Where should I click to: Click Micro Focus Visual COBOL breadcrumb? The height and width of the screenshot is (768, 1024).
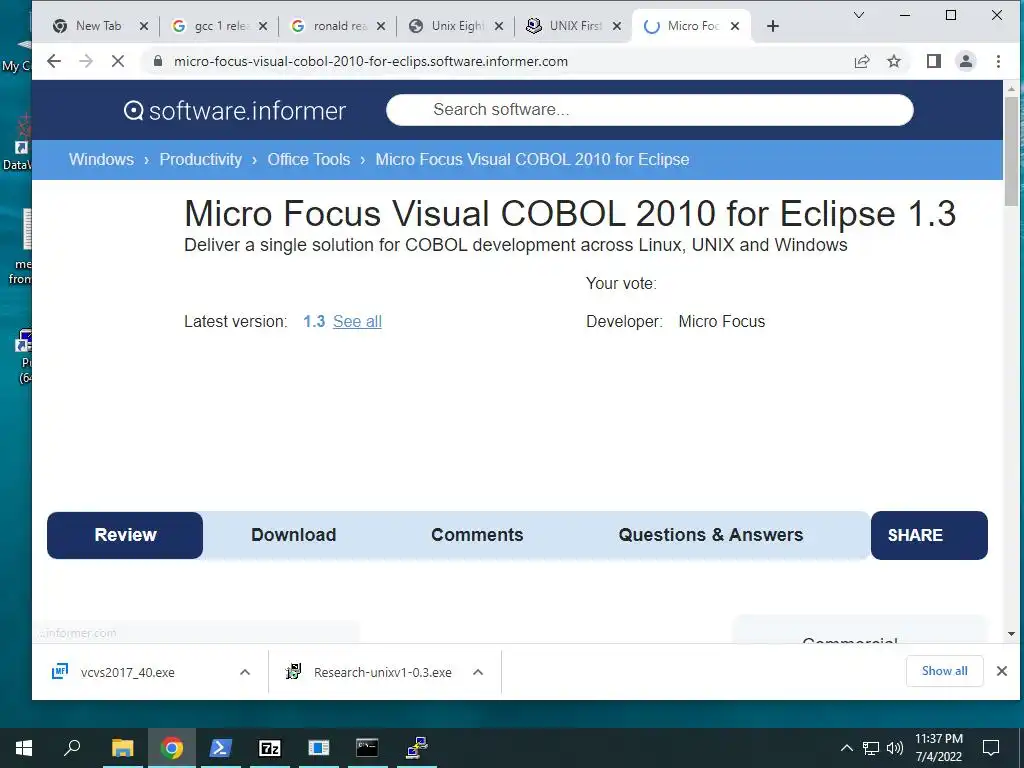(532, 159)
